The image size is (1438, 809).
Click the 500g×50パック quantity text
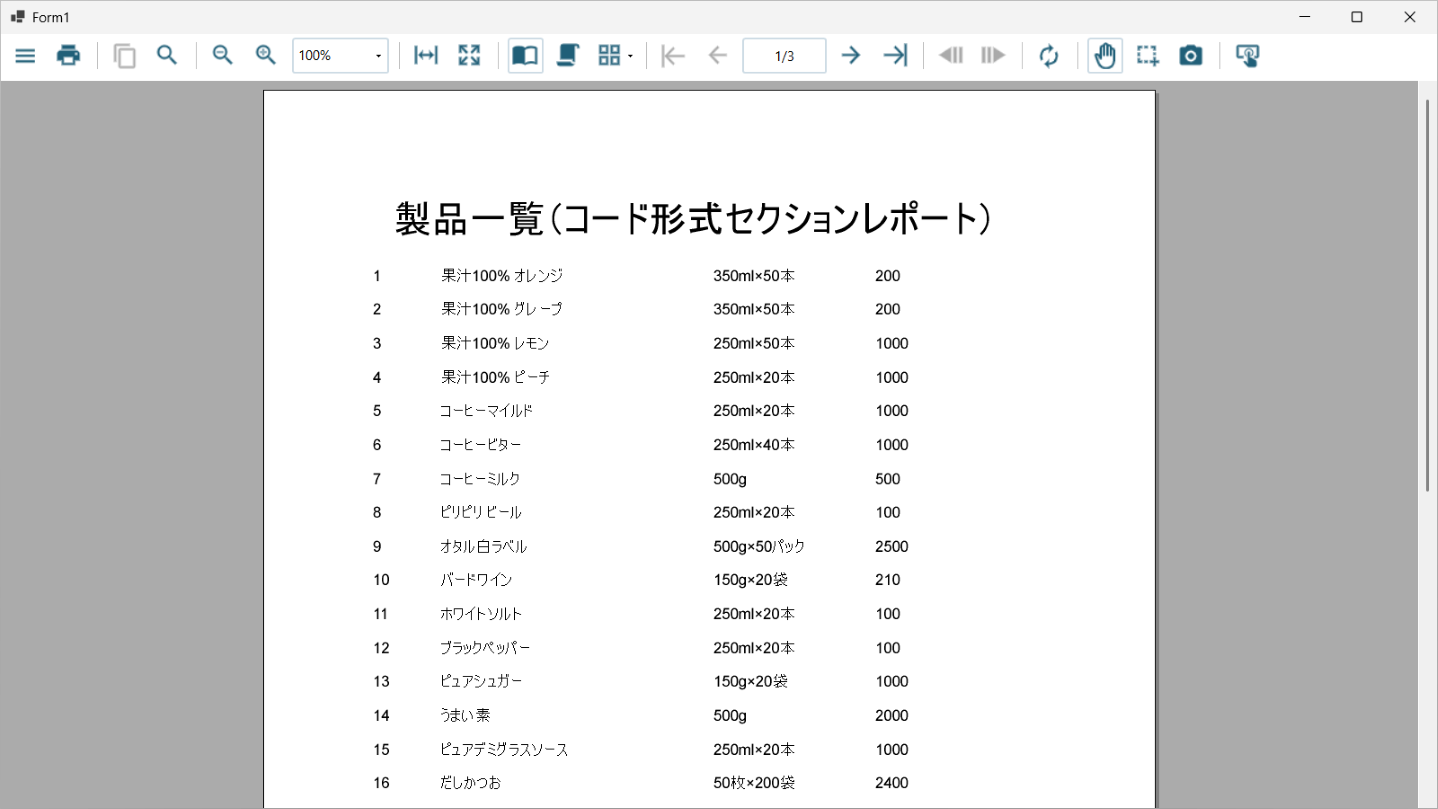tap(759, 546)
